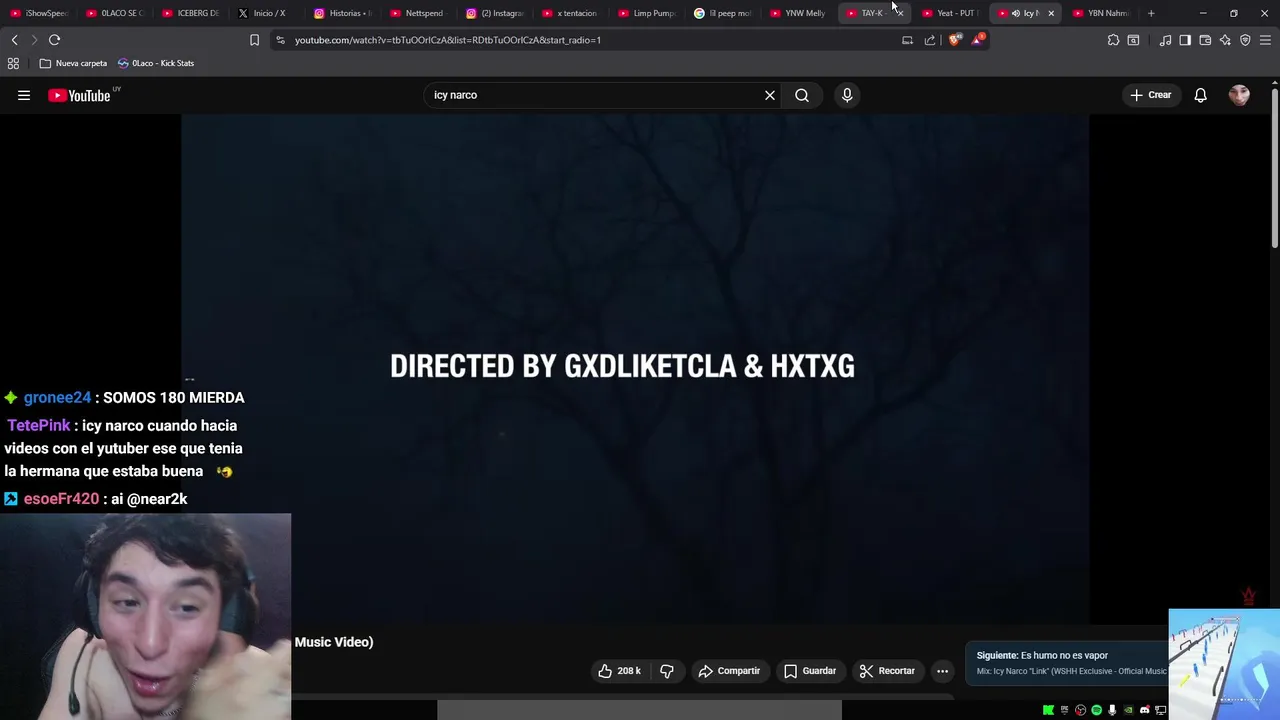This screenshot has width=1280, height=720.
Task: Open Brave VPN shield icon
Action: tap(1245, 40)
